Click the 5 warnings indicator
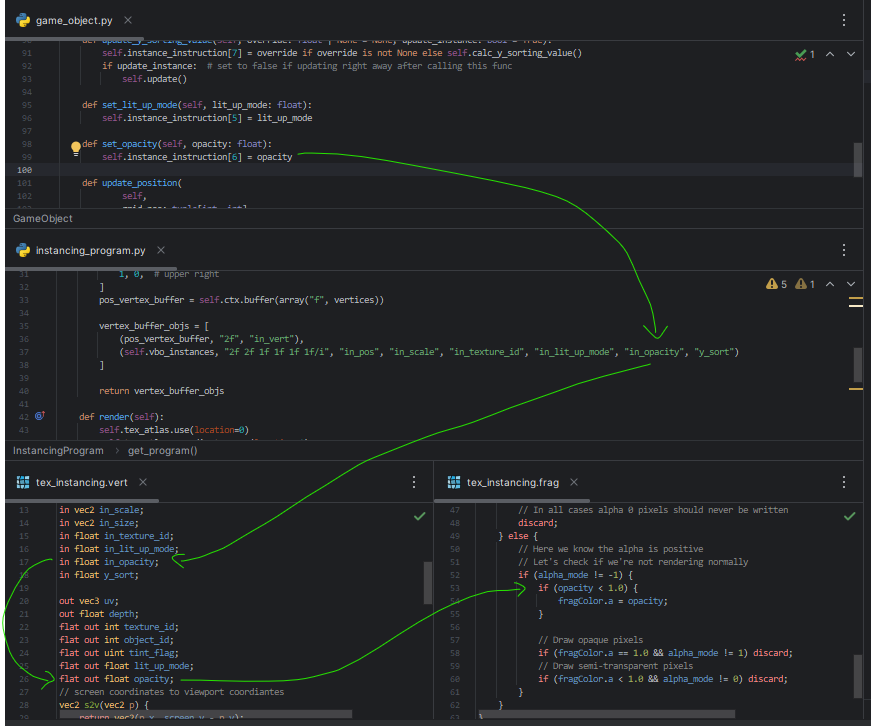Image resolution: width=871 pixels, height=726 pixels. pyautogui.click(x=776, y=284)
